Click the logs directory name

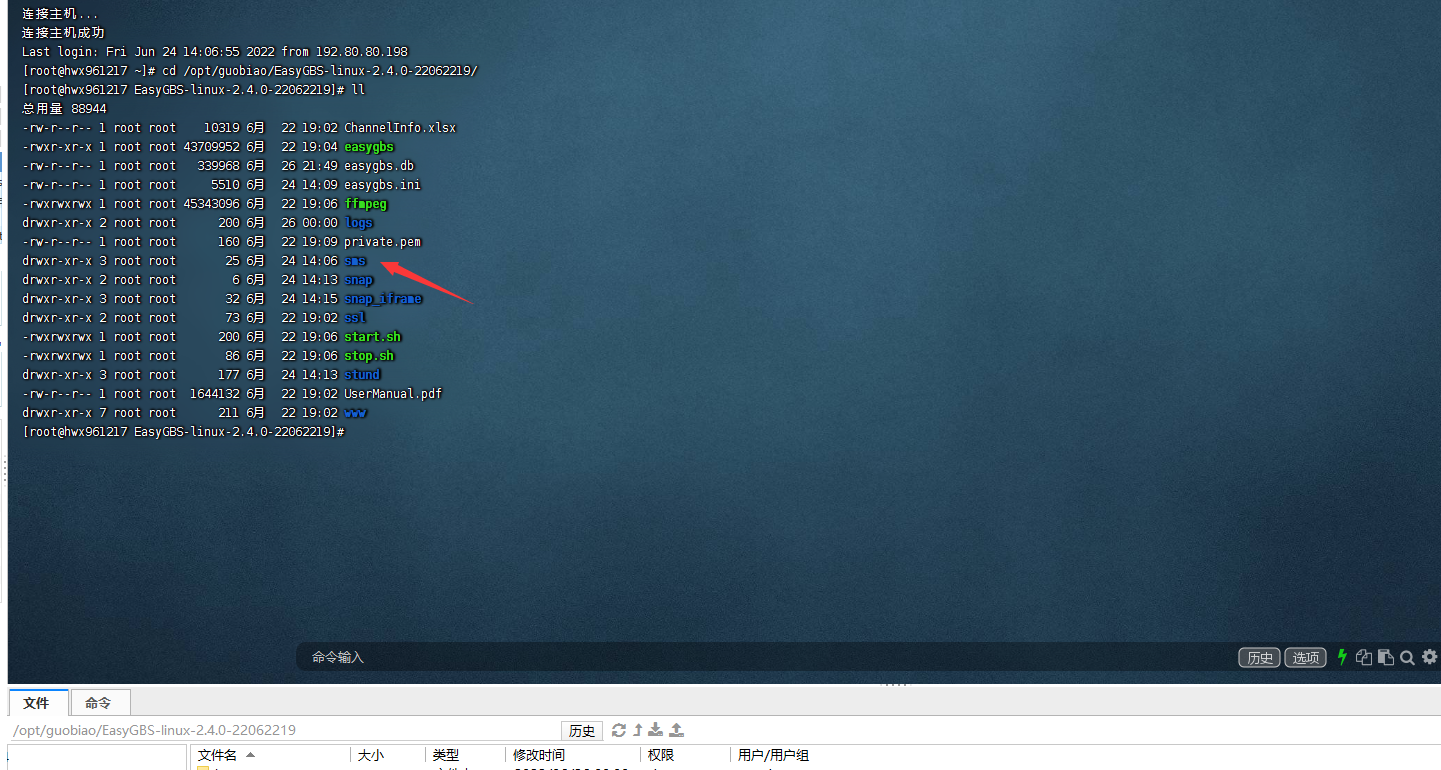pos(358,223)
